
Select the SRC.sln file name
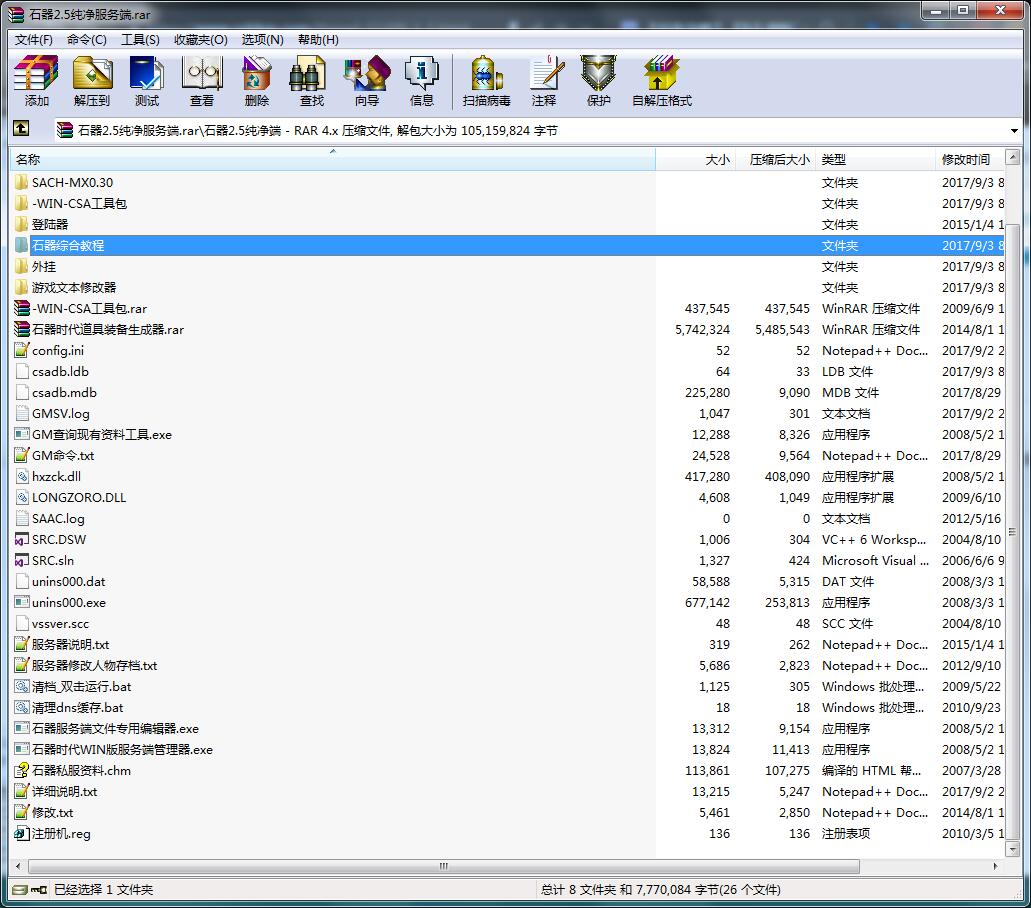[x=53, y=561]
